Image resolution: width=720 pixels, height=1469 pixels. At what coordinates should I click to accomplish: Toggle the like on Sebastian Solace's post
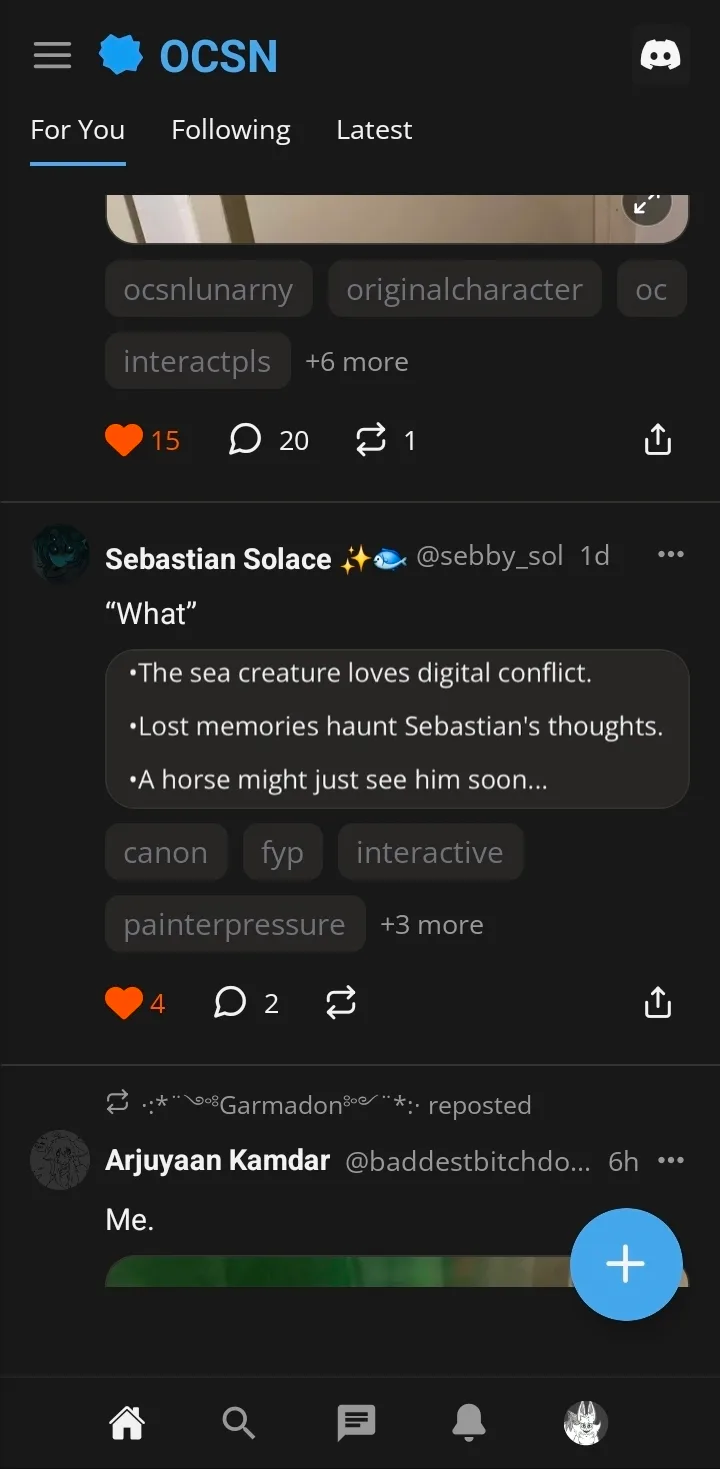tap(124, 1002)
